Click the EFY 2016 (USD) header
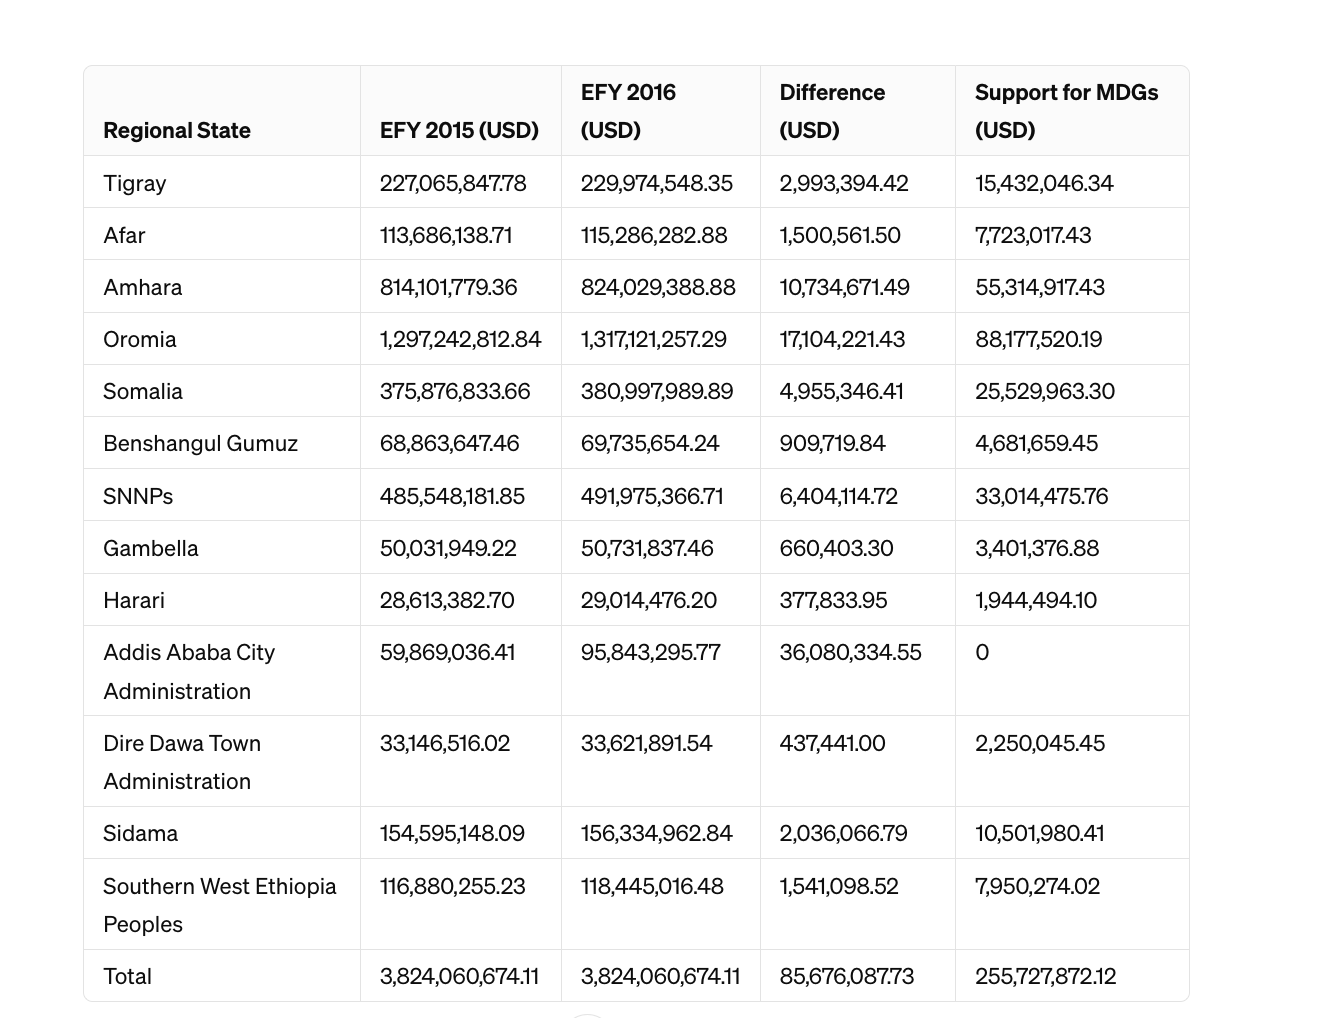The image size is (1328, 1018). coord(628,111)
